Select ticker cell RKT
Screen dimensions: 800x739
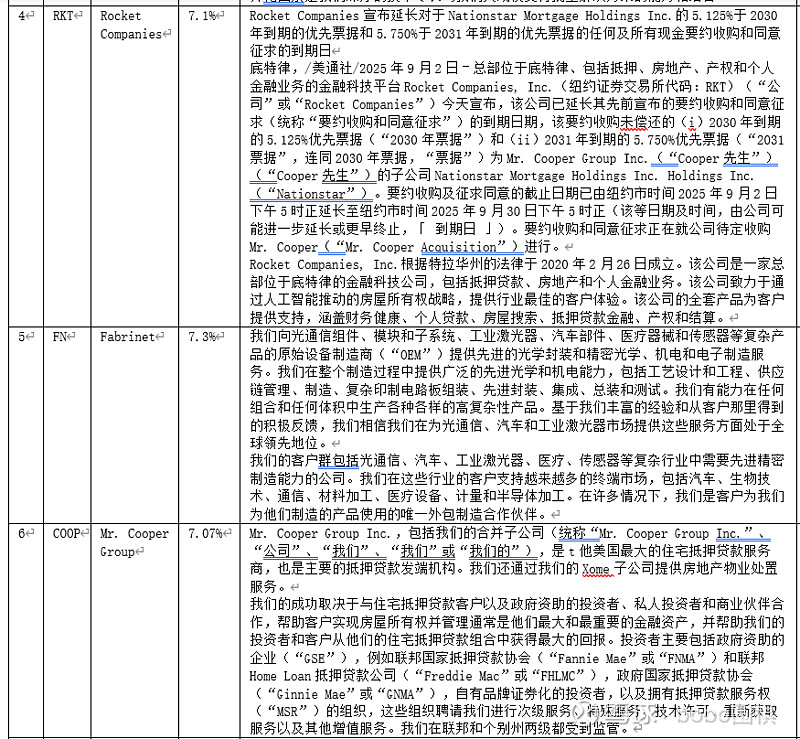point(67,166)
